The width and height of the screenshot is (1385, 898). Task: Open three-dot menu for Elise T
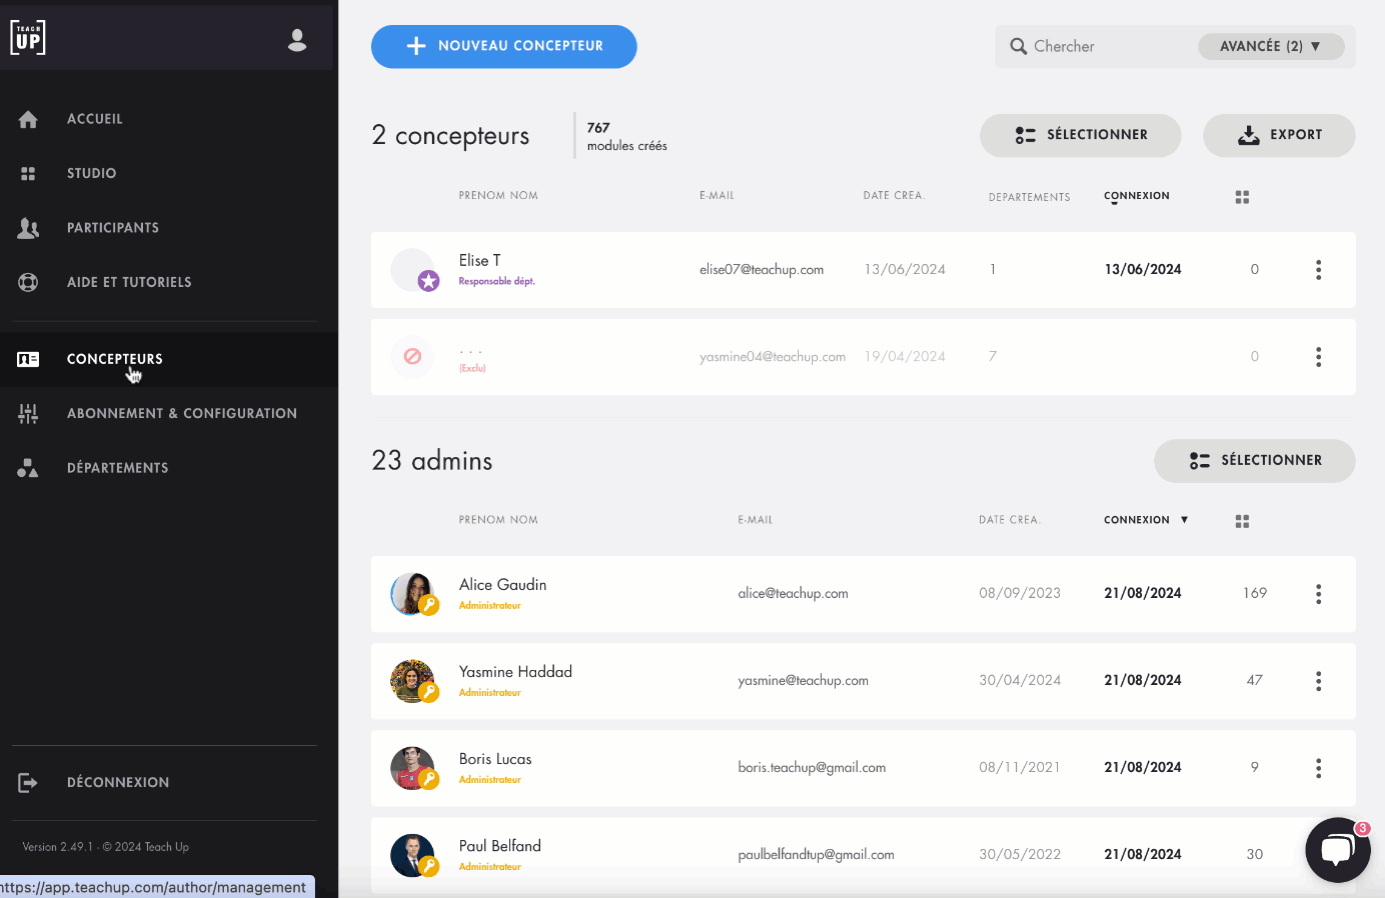pyautogui.click(x=1318, y=270)
